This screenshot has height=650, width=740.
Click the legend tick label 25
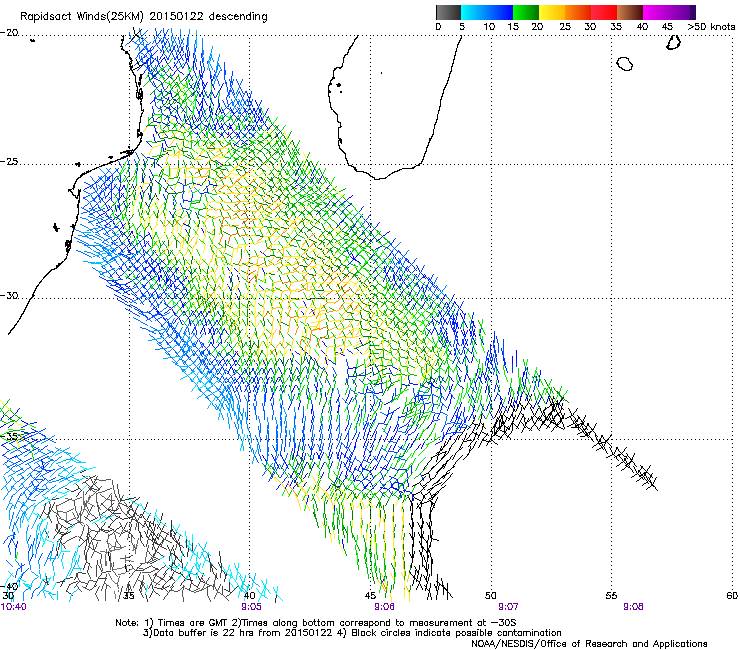click(565, 27)
